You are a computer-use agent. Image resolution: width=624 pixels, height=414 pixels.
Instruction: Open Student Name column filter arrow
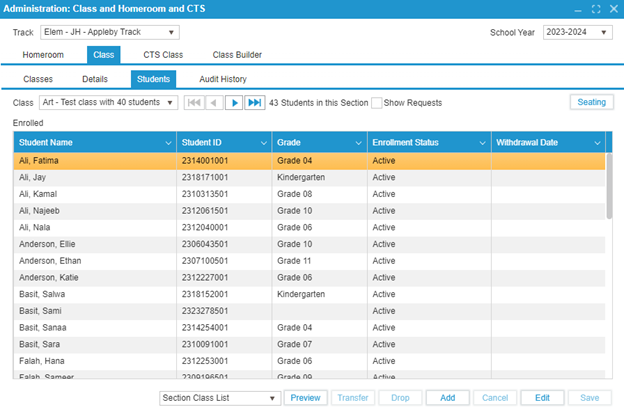tap(168, 143)
